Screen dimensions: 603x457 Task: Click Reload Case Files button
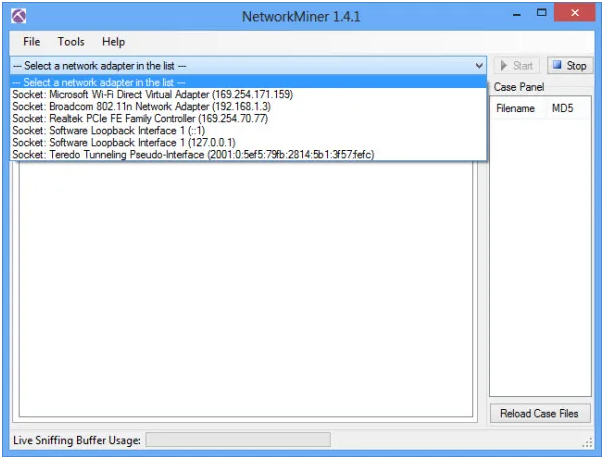(540, 414)
